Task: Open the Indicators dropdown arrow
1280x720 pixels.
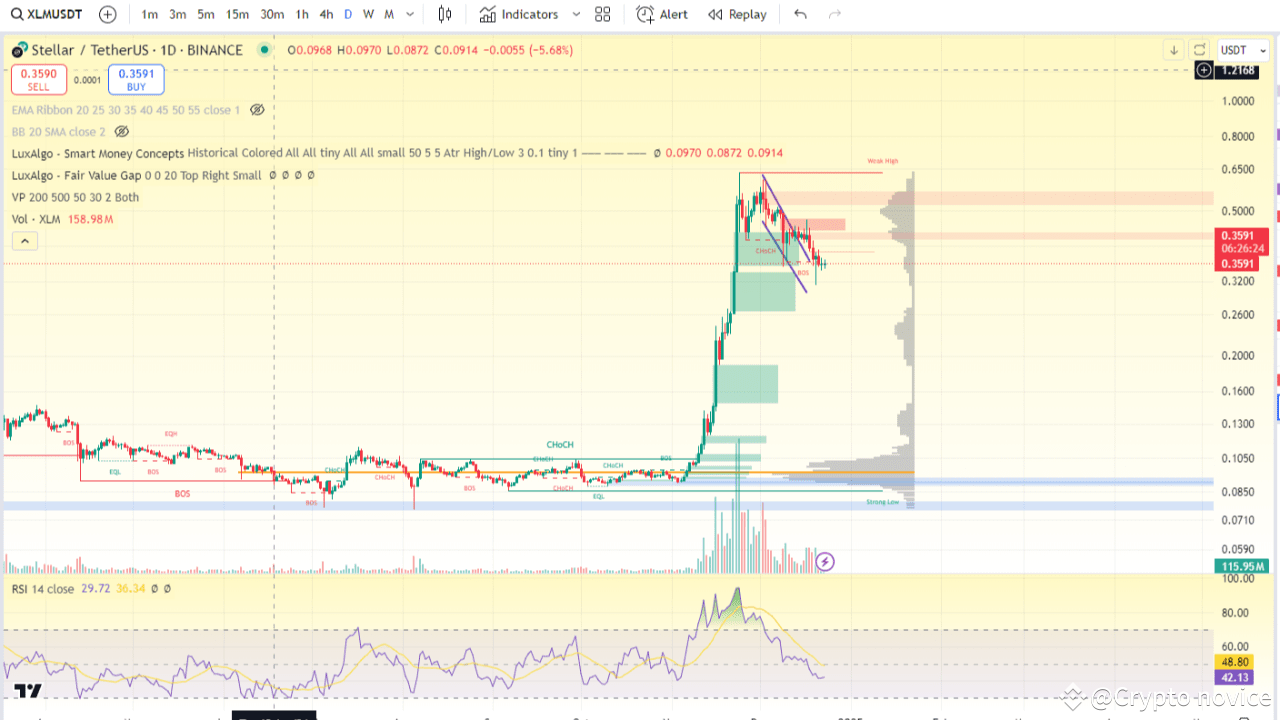Action: (575, 14)
